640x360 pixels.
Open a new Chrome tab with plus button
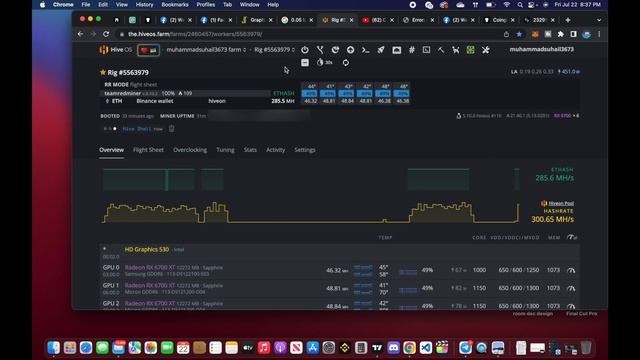click(x=568, y=20)
